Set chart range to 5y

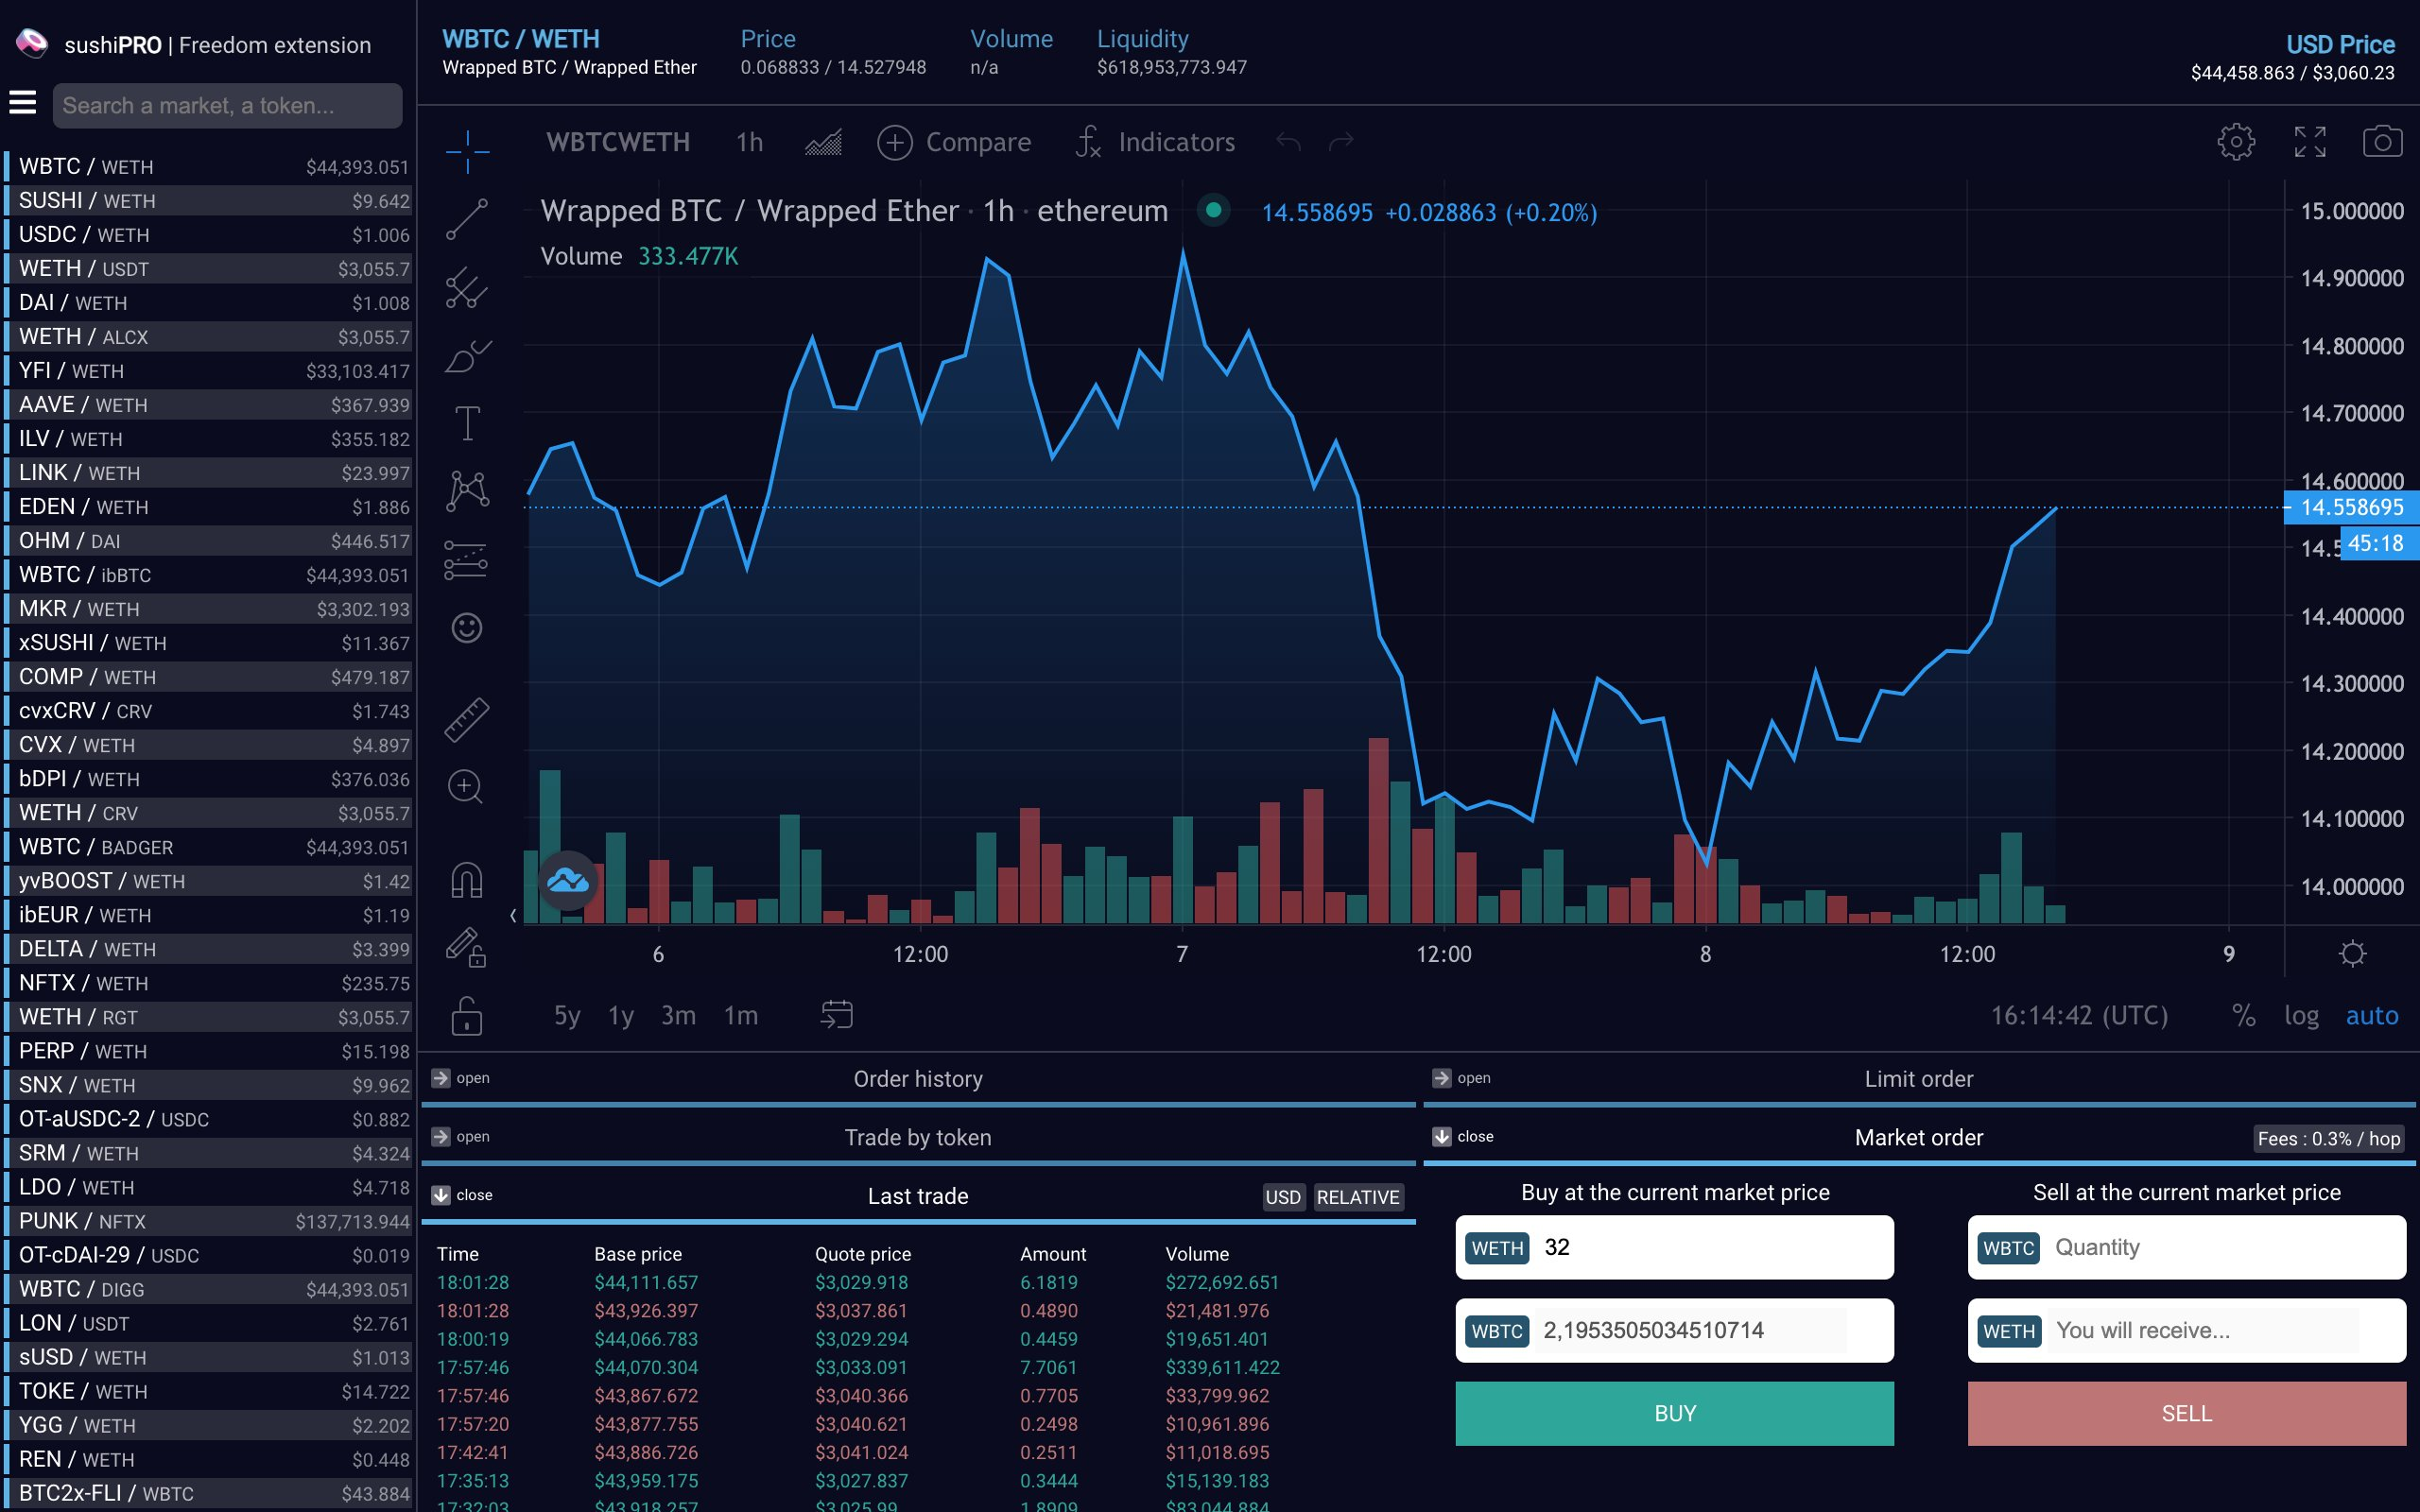(x=567, y=1016)
